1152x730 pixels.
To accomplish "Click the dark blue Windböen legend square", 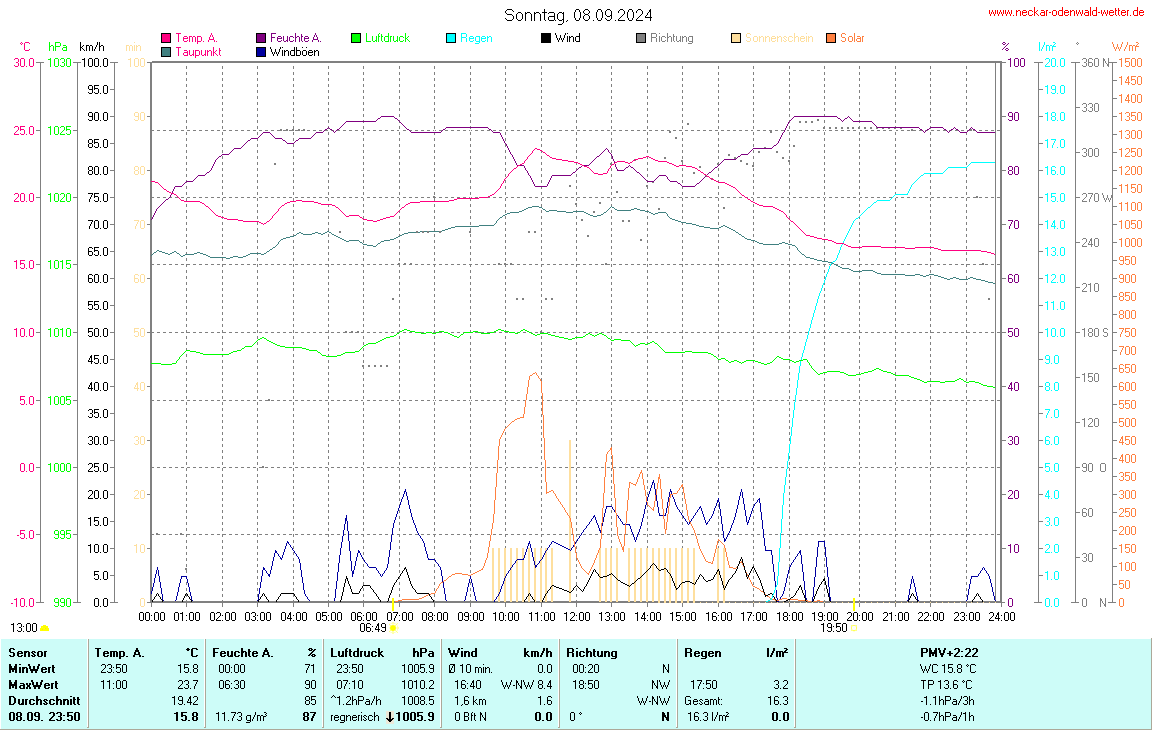I will [x=261, y=51].
